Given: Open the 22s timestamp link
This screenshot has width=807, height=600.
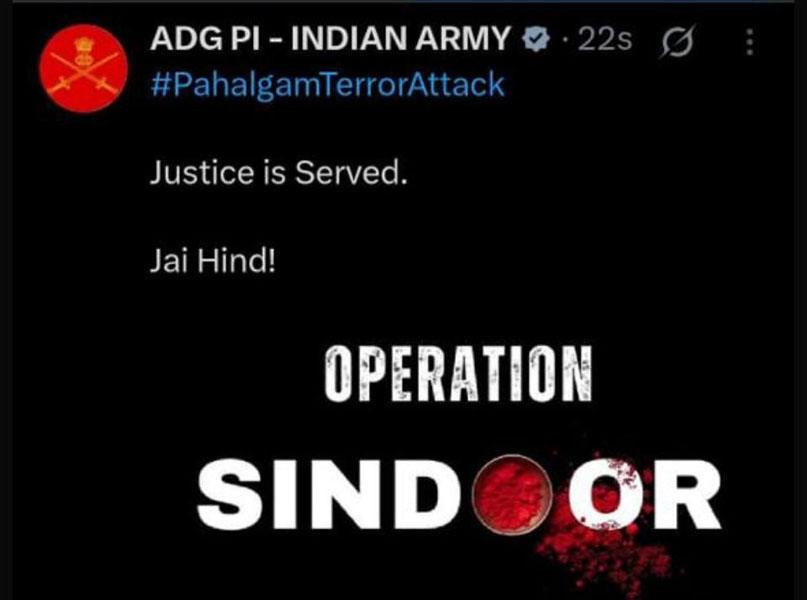Looking at the screenshot, I should [604, 39].
